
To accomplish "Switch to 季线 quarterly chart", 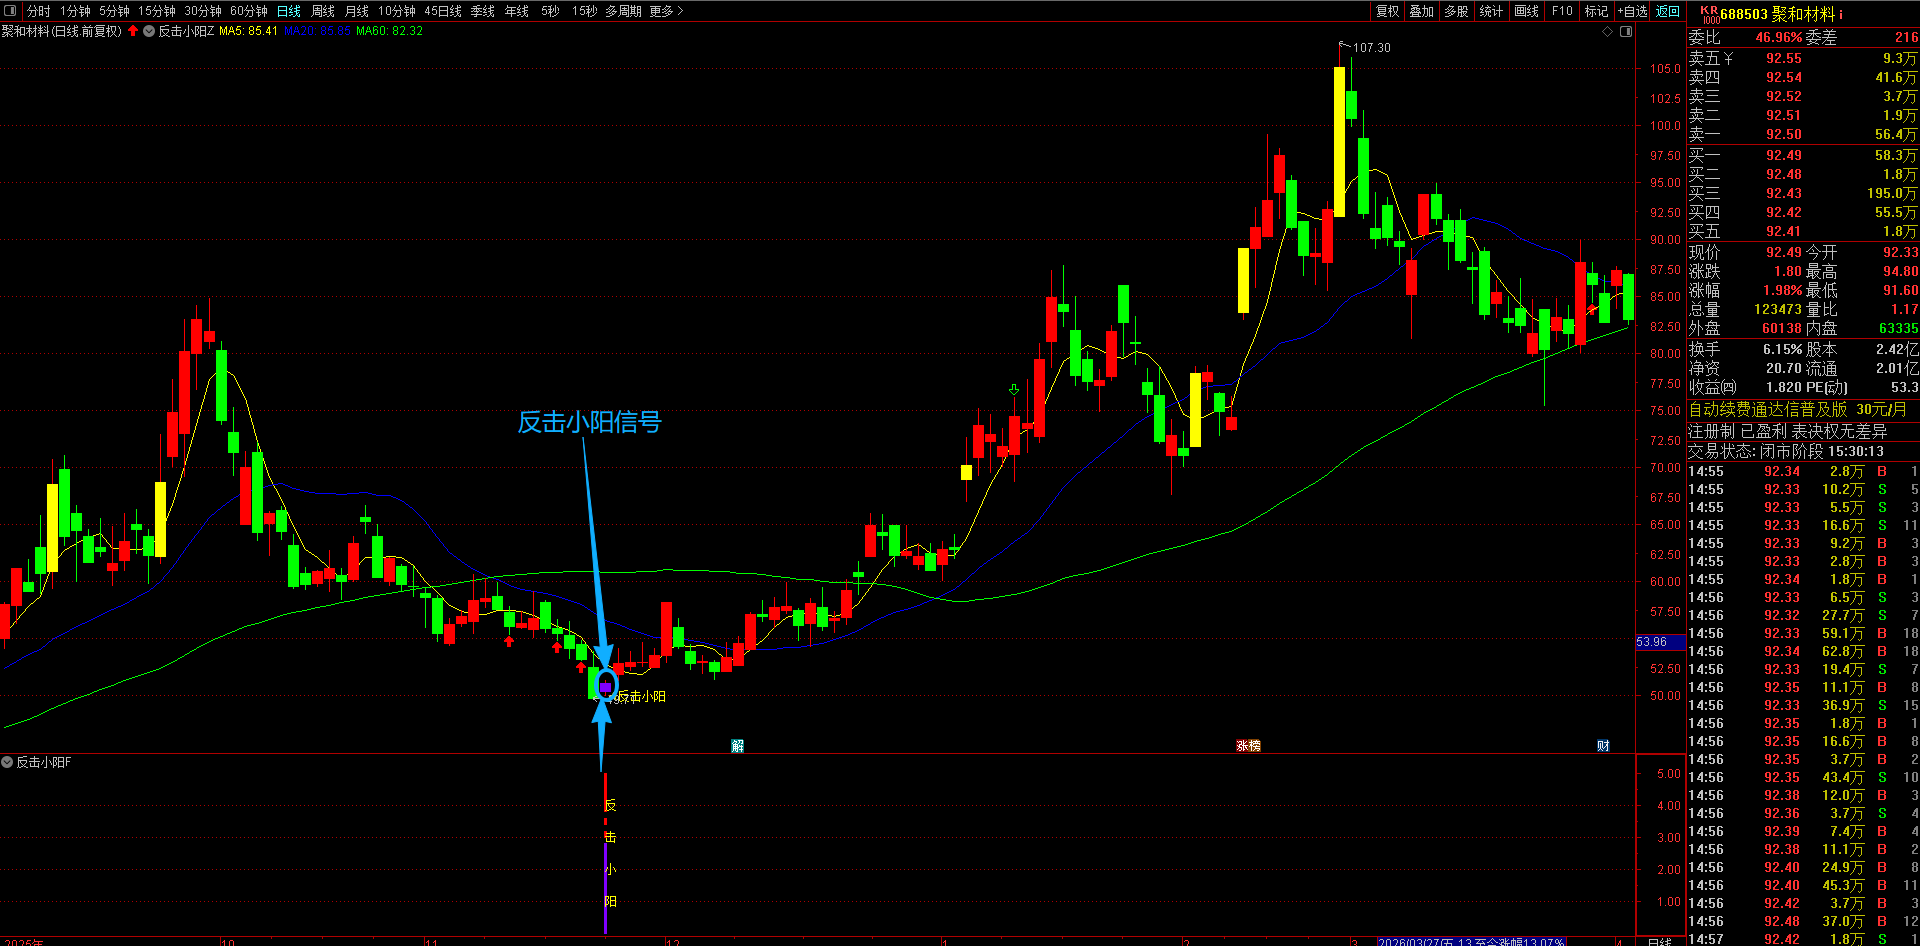I will click(483, 11).
